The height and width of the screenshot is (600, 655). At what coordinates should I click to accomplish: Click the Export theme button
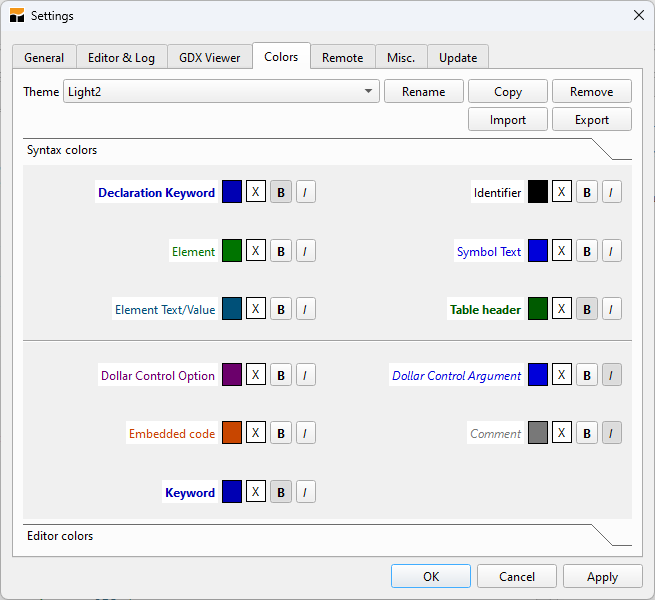pos(591,120)
